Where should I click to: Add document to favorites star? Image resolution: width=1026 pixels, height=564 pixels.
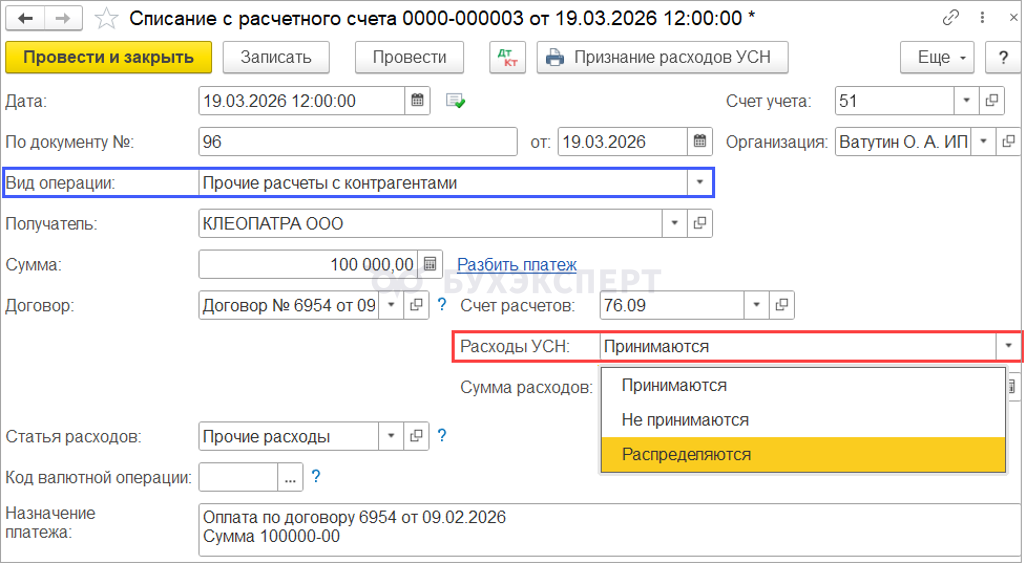click(x=106, y=18)
